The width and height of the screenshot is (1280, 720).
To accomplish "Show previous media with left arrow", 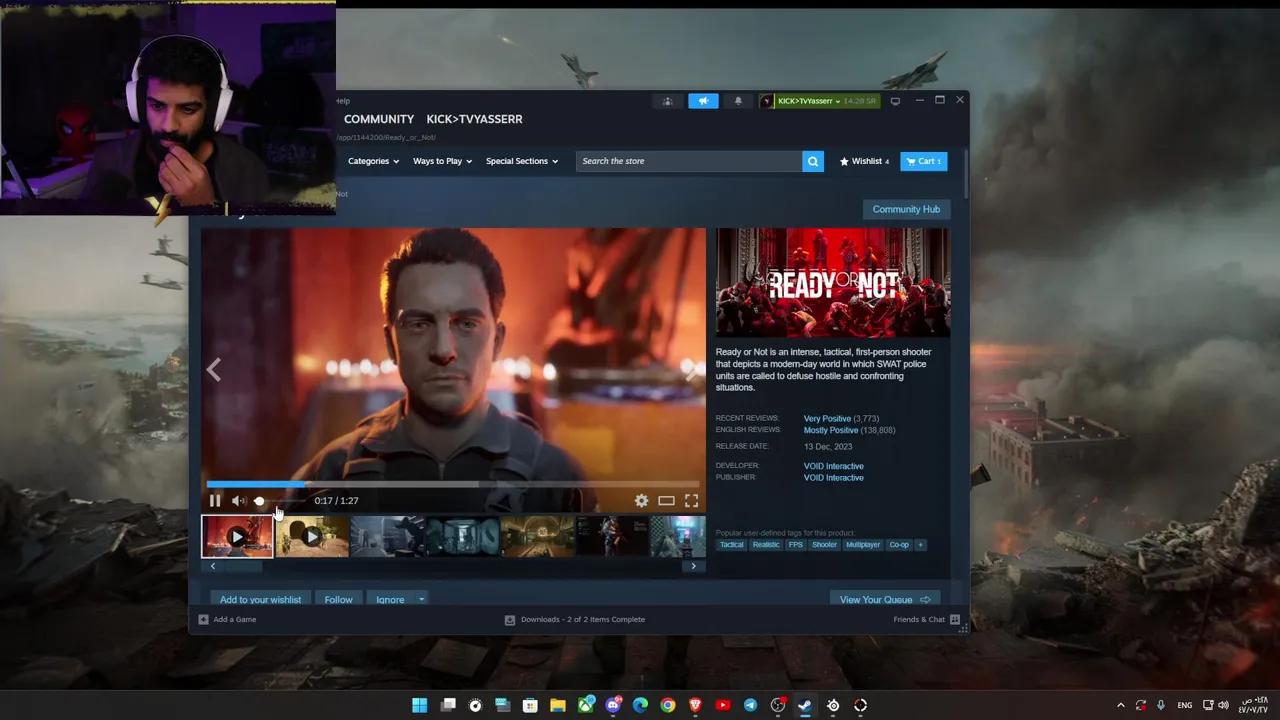I will [213, 370].
